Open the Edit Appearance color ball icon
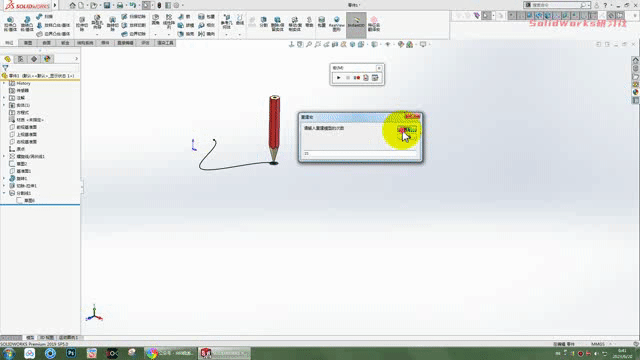 pos(401,44)
